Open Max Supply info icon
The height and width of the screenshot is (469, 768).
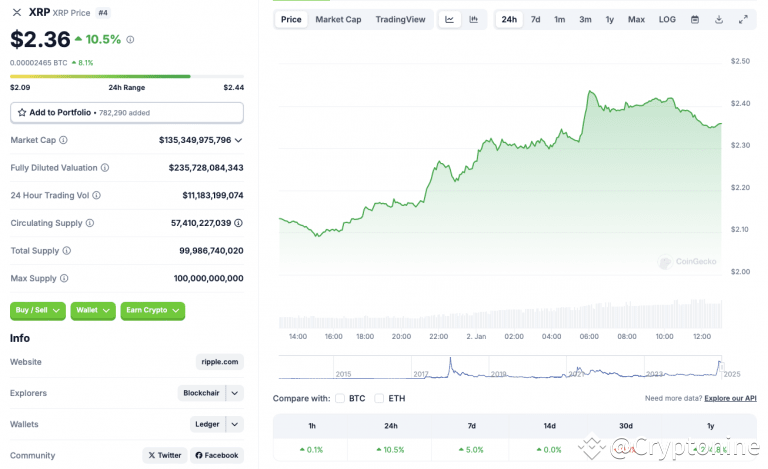tap(64, 279)
